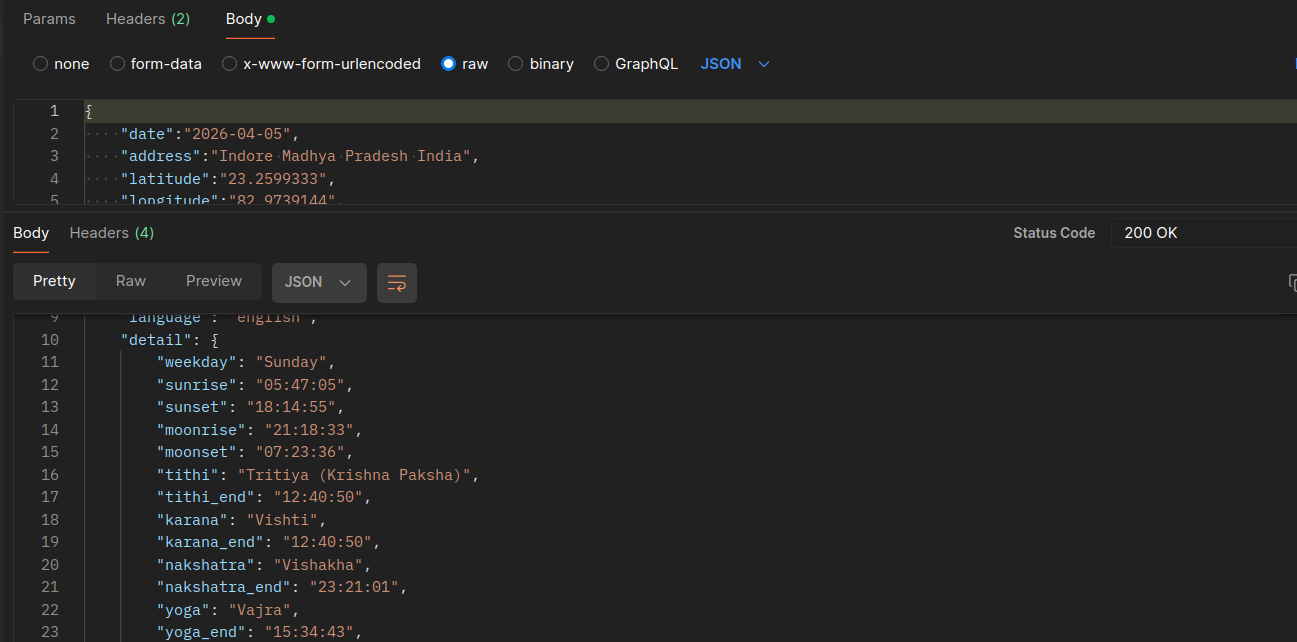Select the none body type radio

(x=41, y=64)
